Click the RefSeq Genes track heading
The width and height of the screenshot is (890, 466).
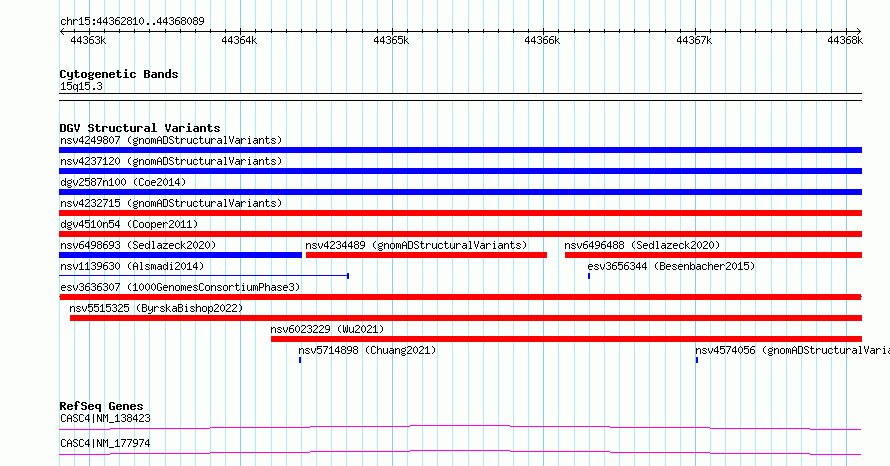click(x=101, y=406)
